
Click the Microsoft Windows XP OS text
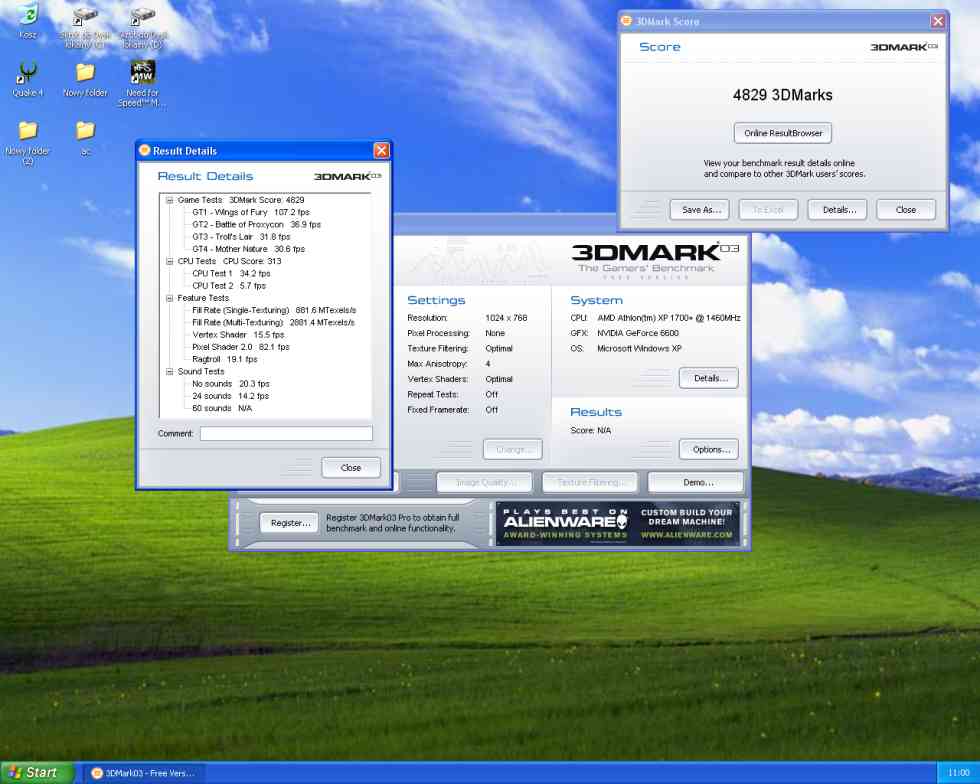click(x=639, y=348)
